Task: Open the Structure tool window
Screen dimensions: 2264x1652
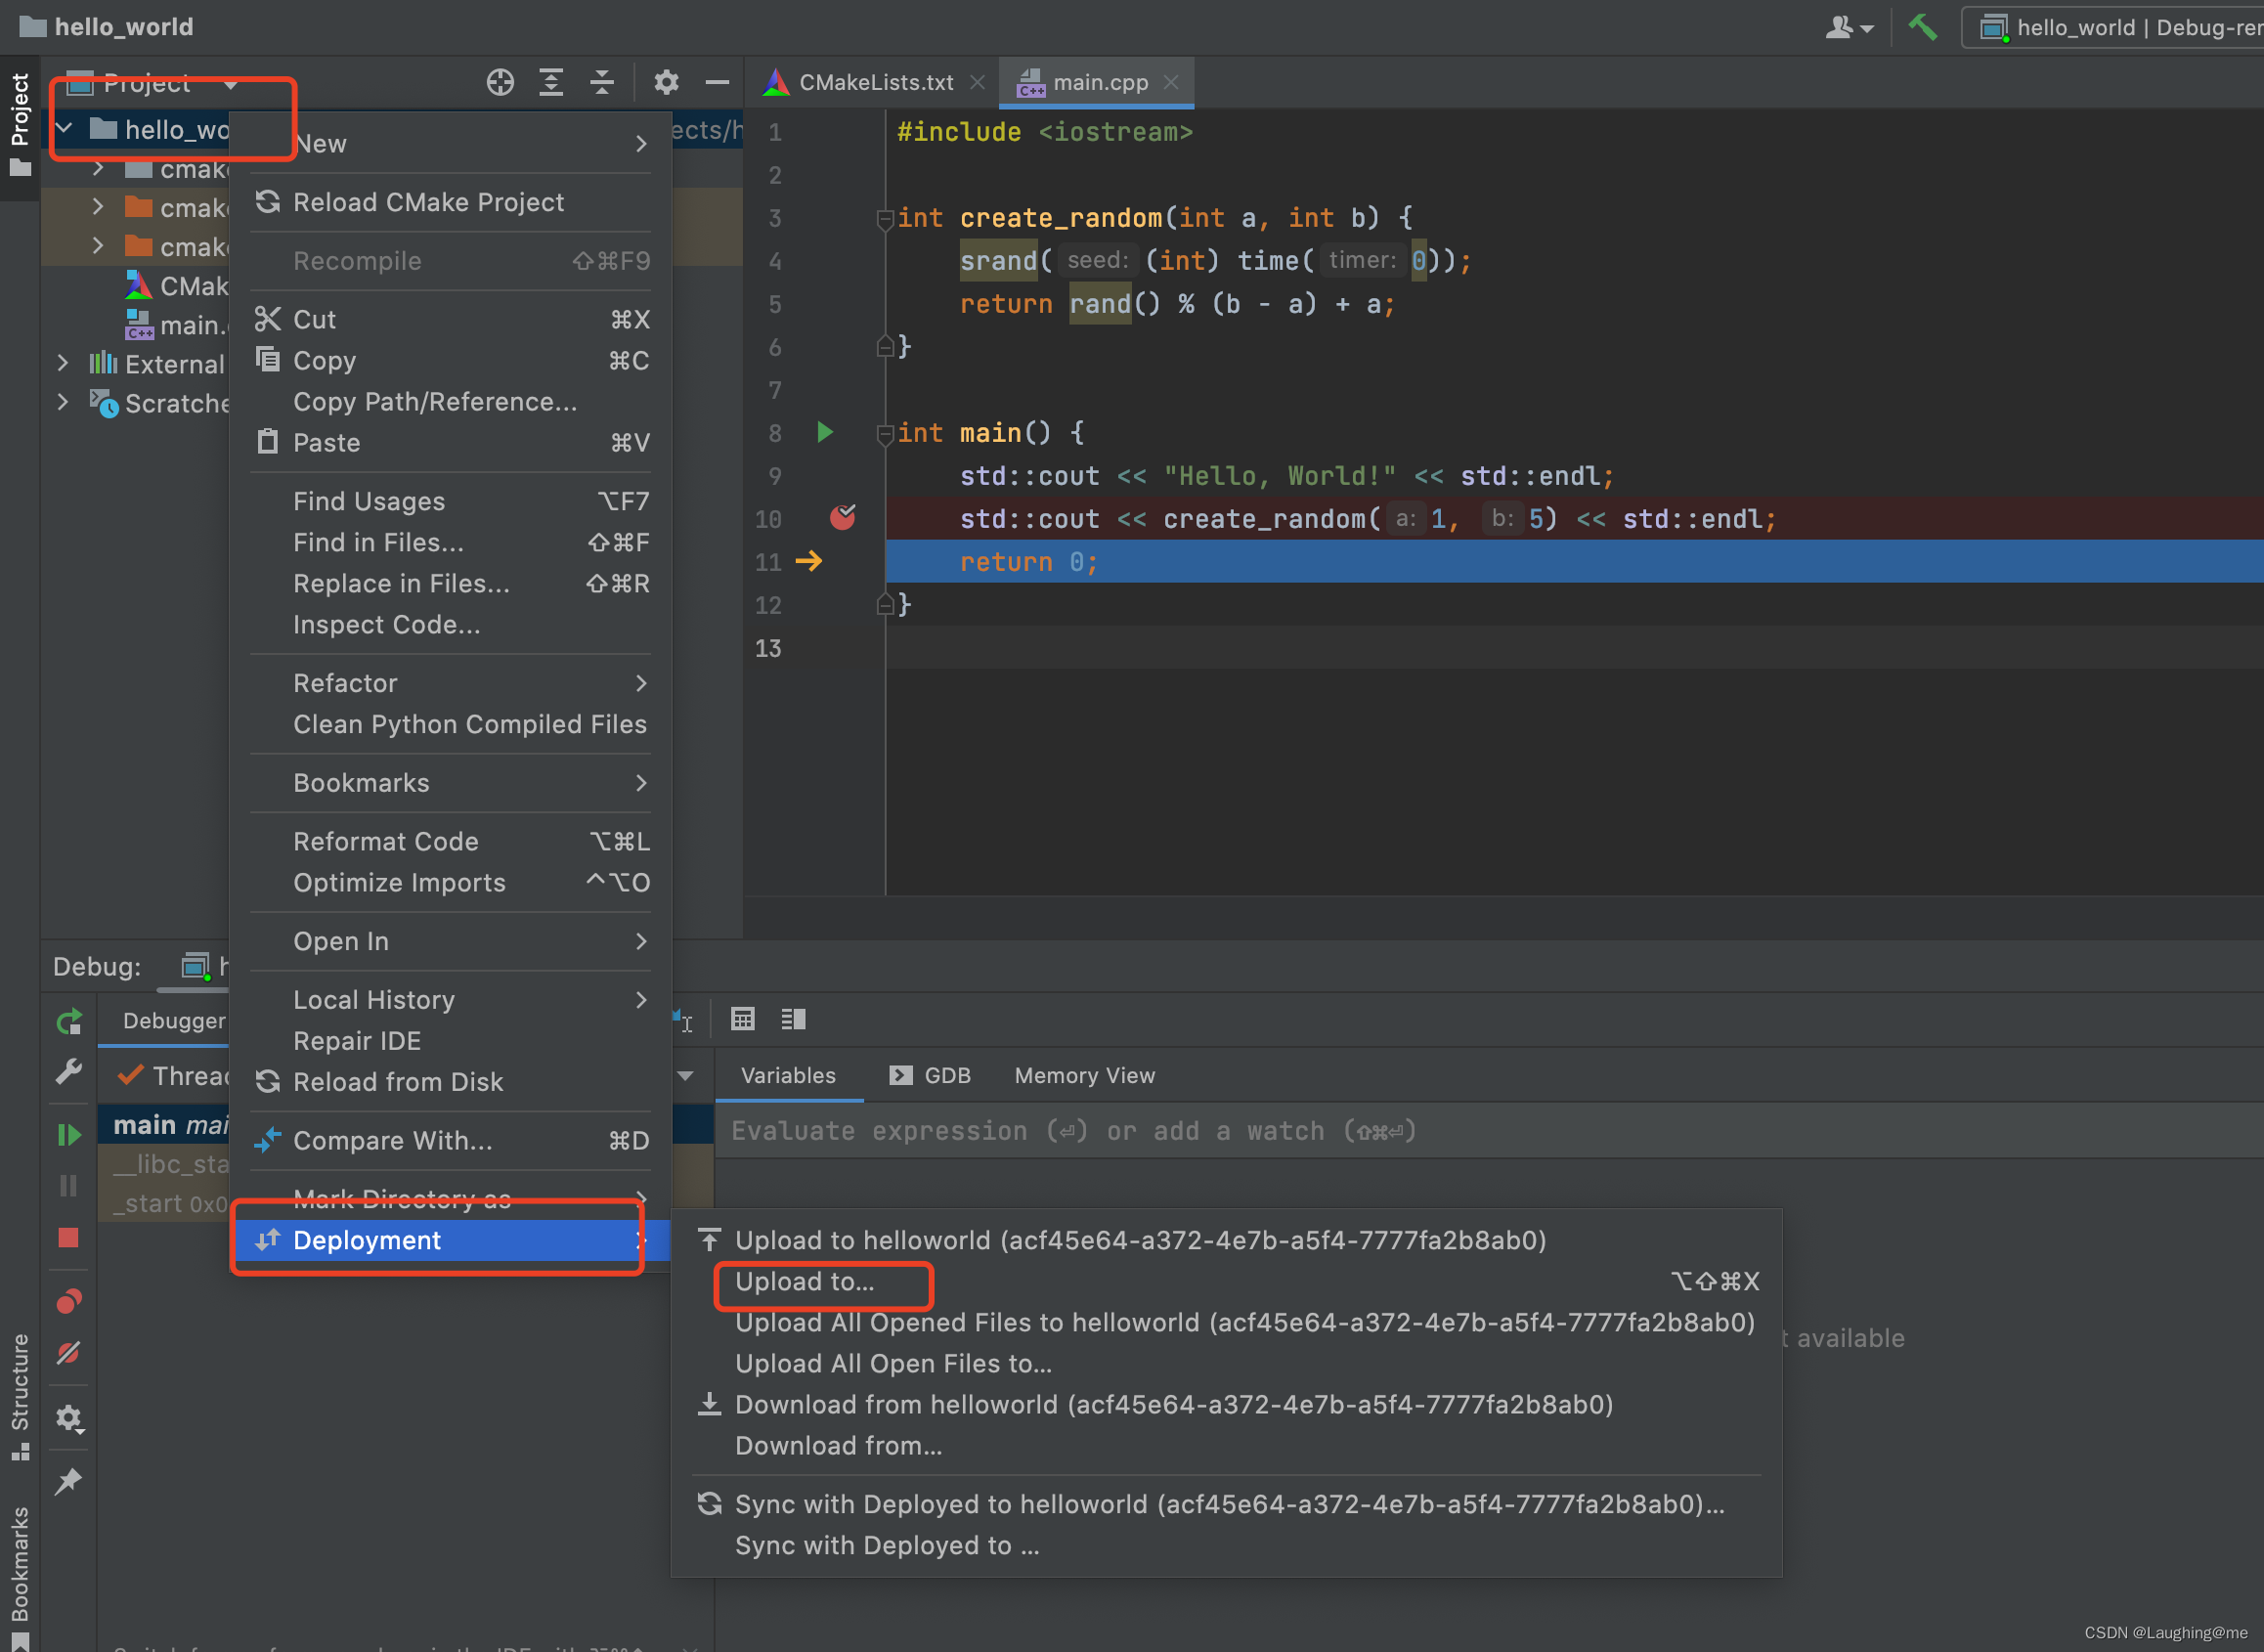Action: tap(20, 1395)
